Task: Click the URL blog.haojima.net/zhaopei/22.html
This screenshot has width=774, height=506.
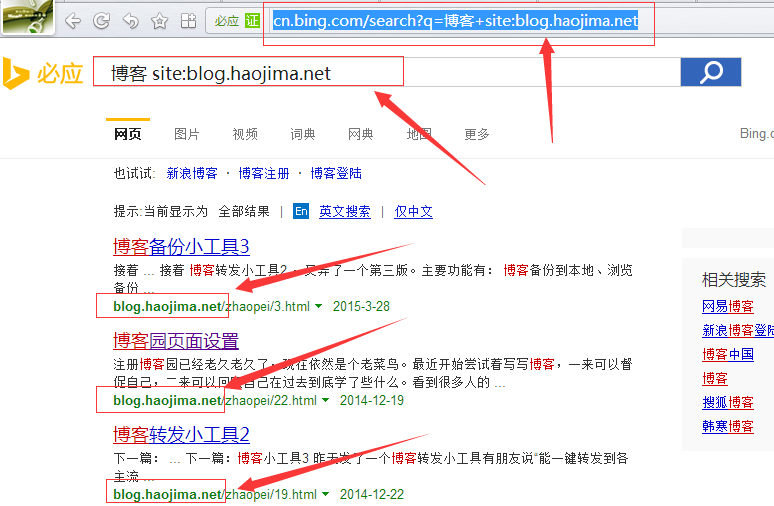Action: 215,400
